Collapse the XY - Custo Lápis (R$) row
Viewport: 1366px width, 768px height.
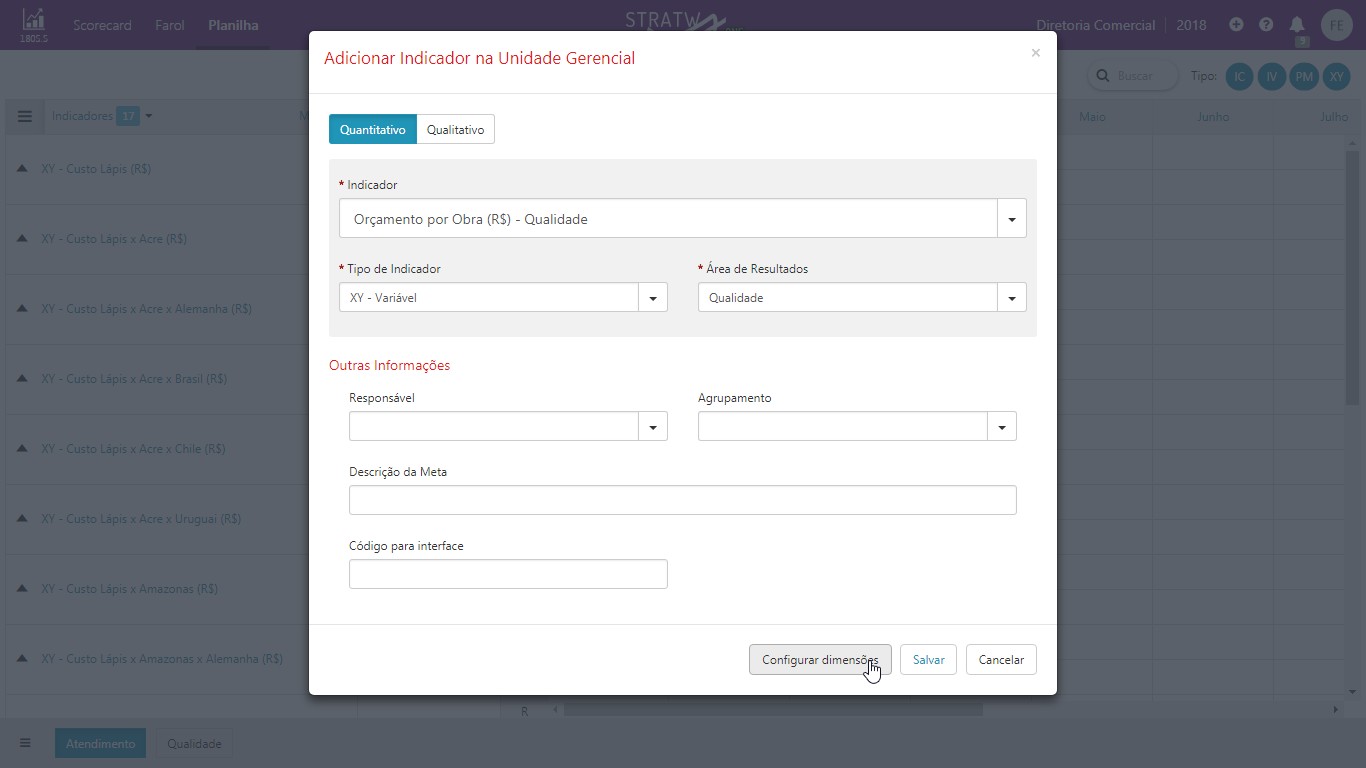tap(22, 169)
